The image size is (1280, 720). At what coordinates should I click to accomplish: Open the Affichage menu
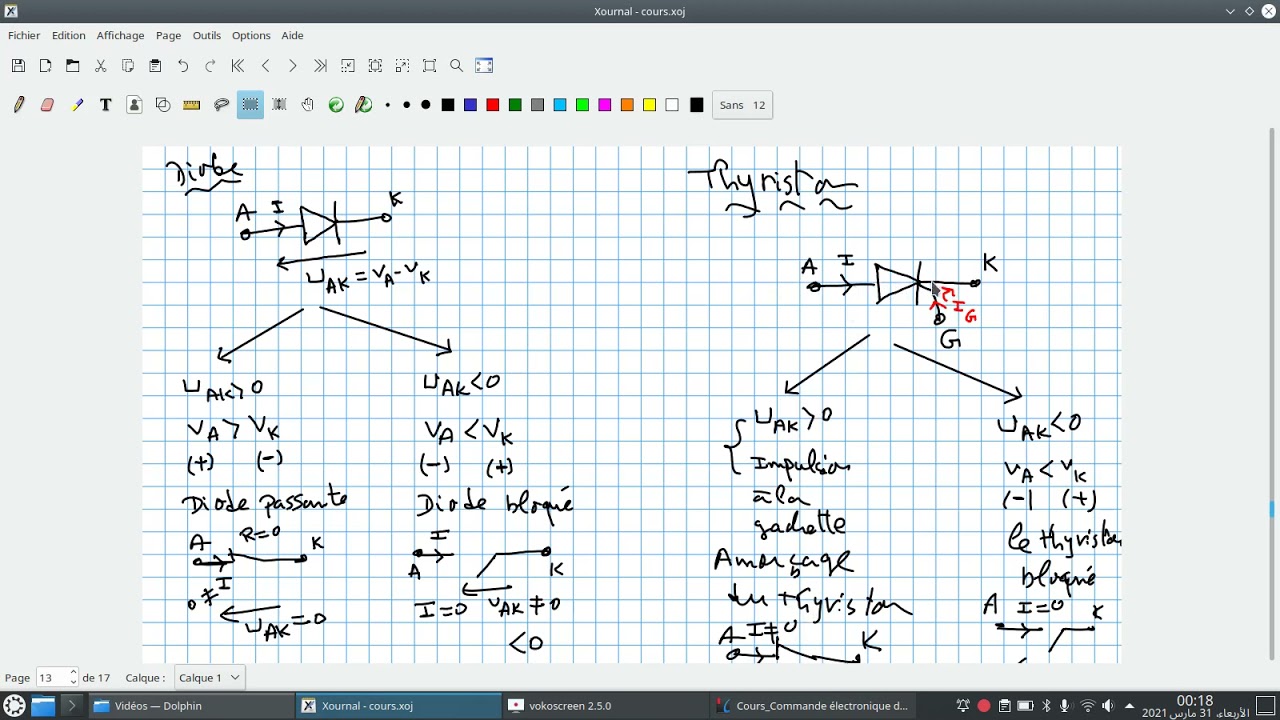tap(120, 35)
